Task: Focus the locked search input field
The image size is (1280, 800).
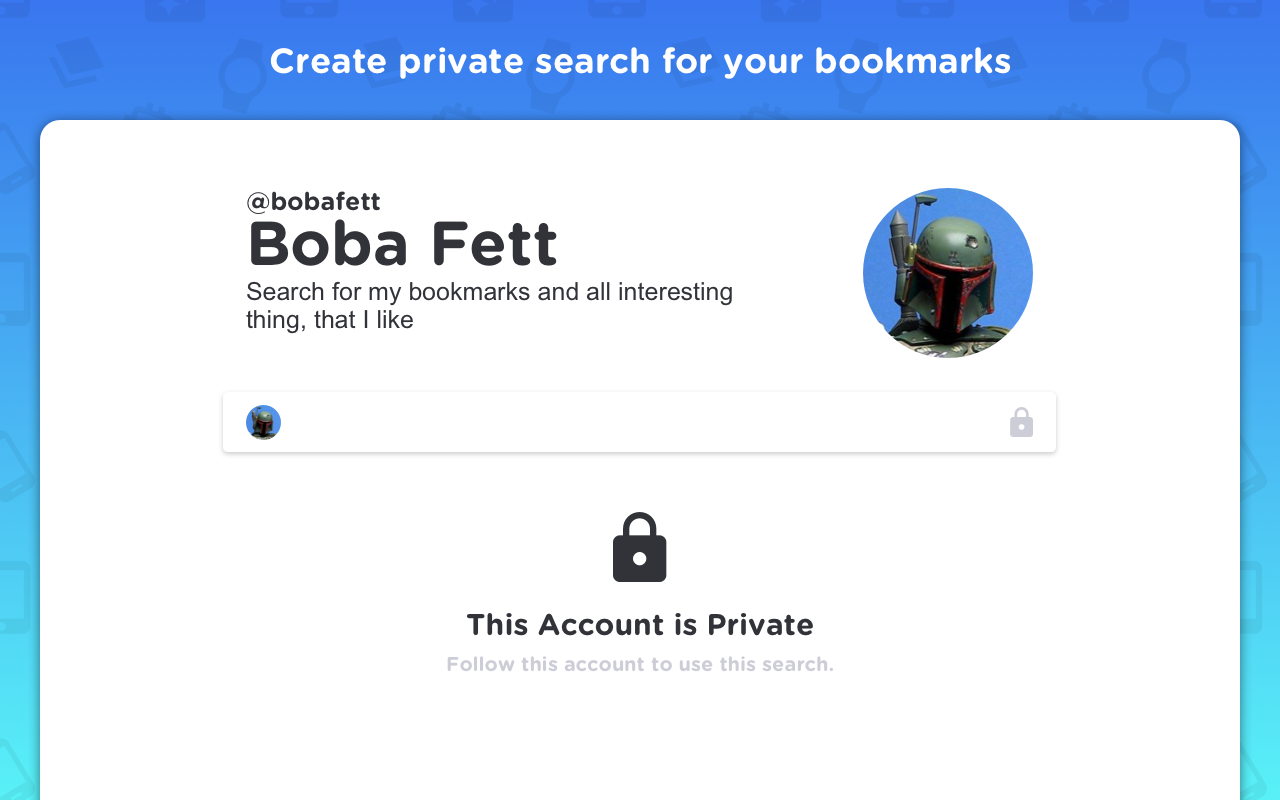Action: [x=640, y=422]
